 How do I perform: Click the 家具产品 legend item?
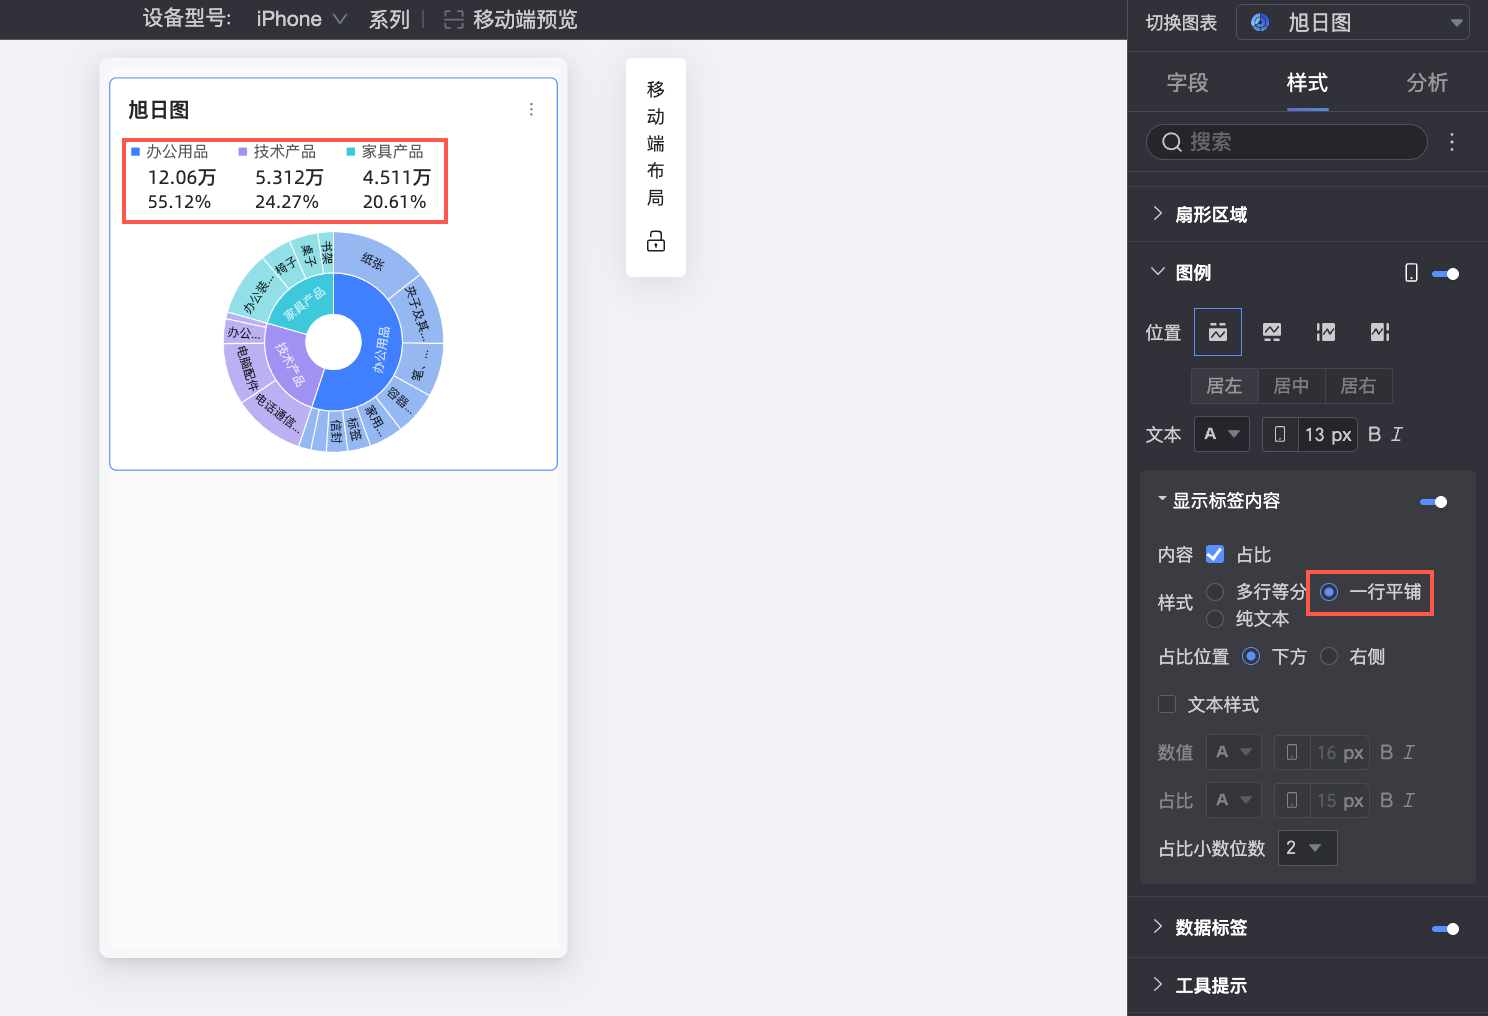click(x=386, y=151)
